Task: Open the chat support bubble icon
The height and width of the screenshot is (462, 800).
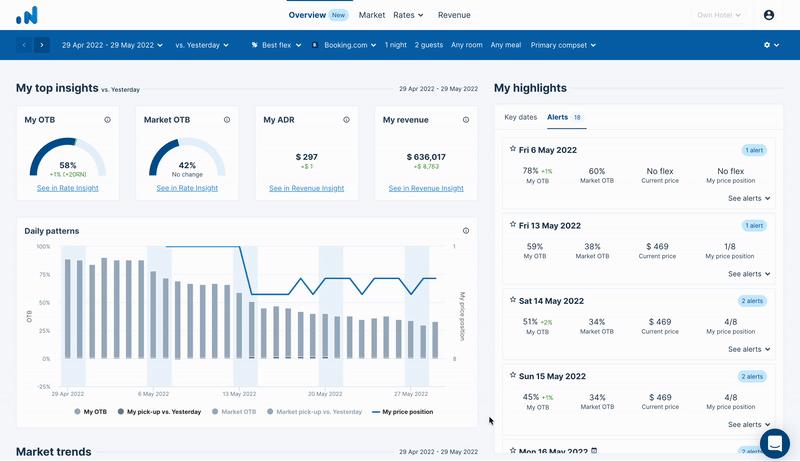Action: click(774, 443)
